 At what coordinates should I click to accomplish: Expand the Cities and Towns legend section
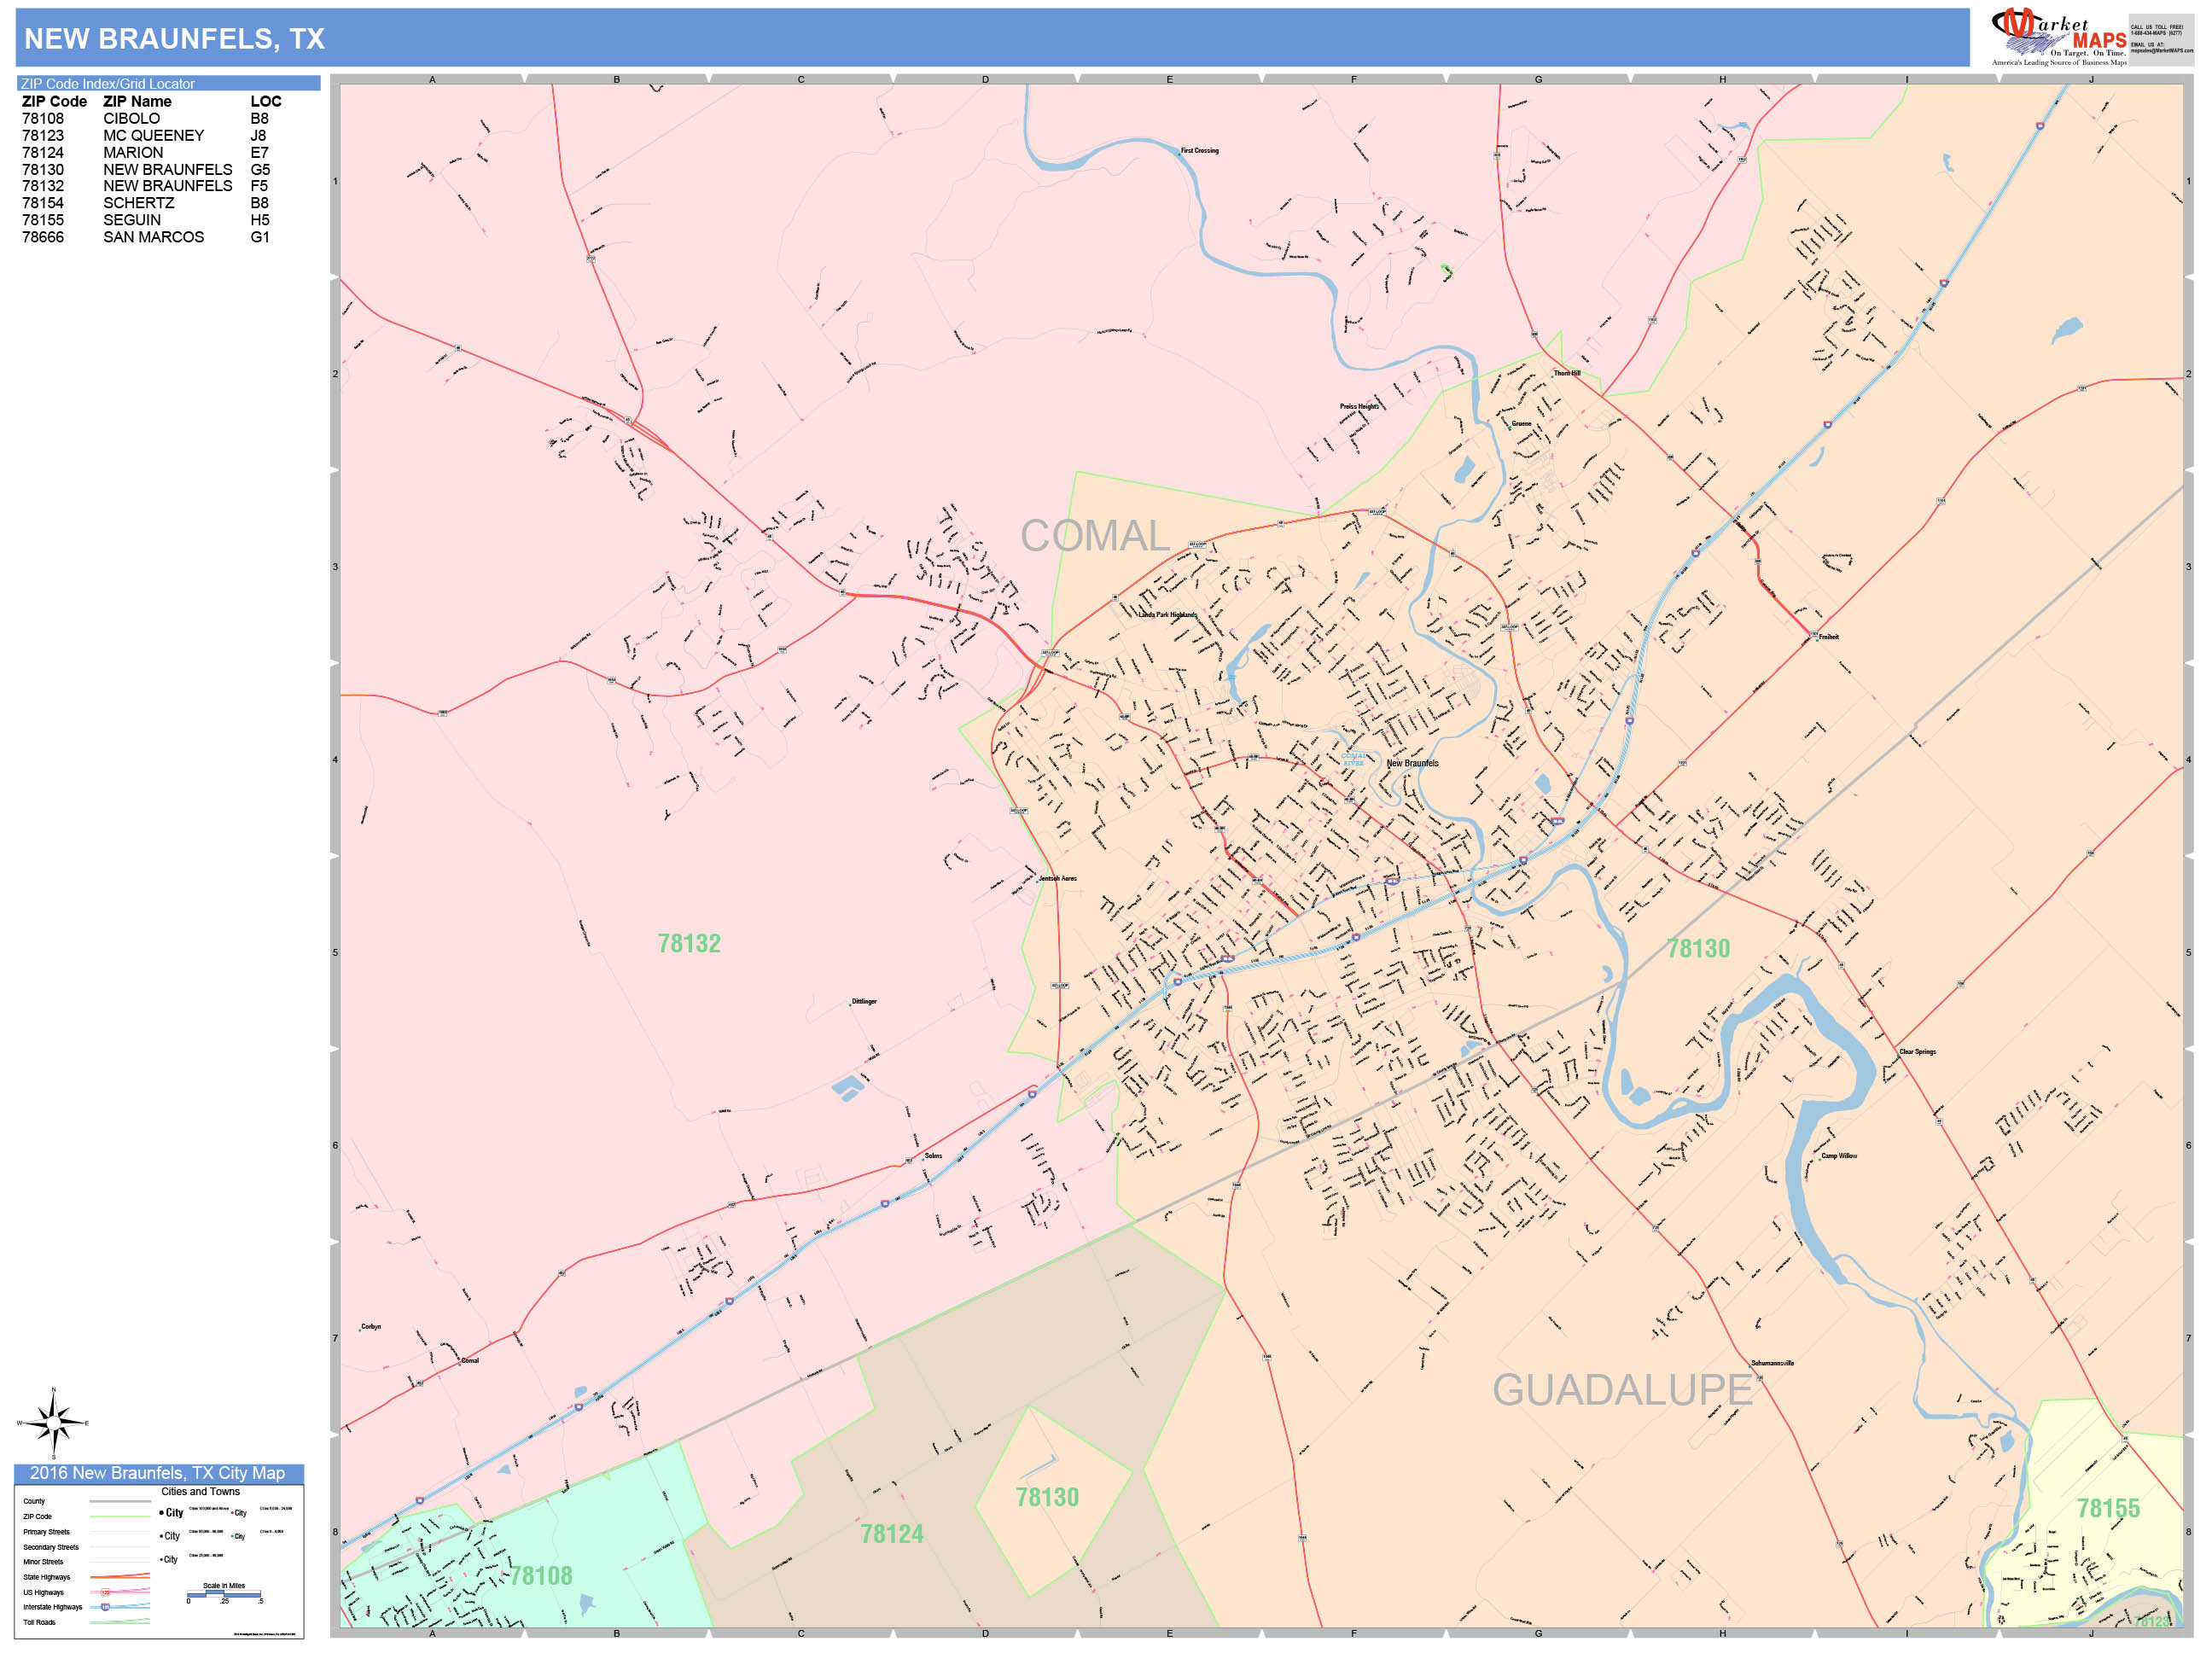[x=201, y=1491]
